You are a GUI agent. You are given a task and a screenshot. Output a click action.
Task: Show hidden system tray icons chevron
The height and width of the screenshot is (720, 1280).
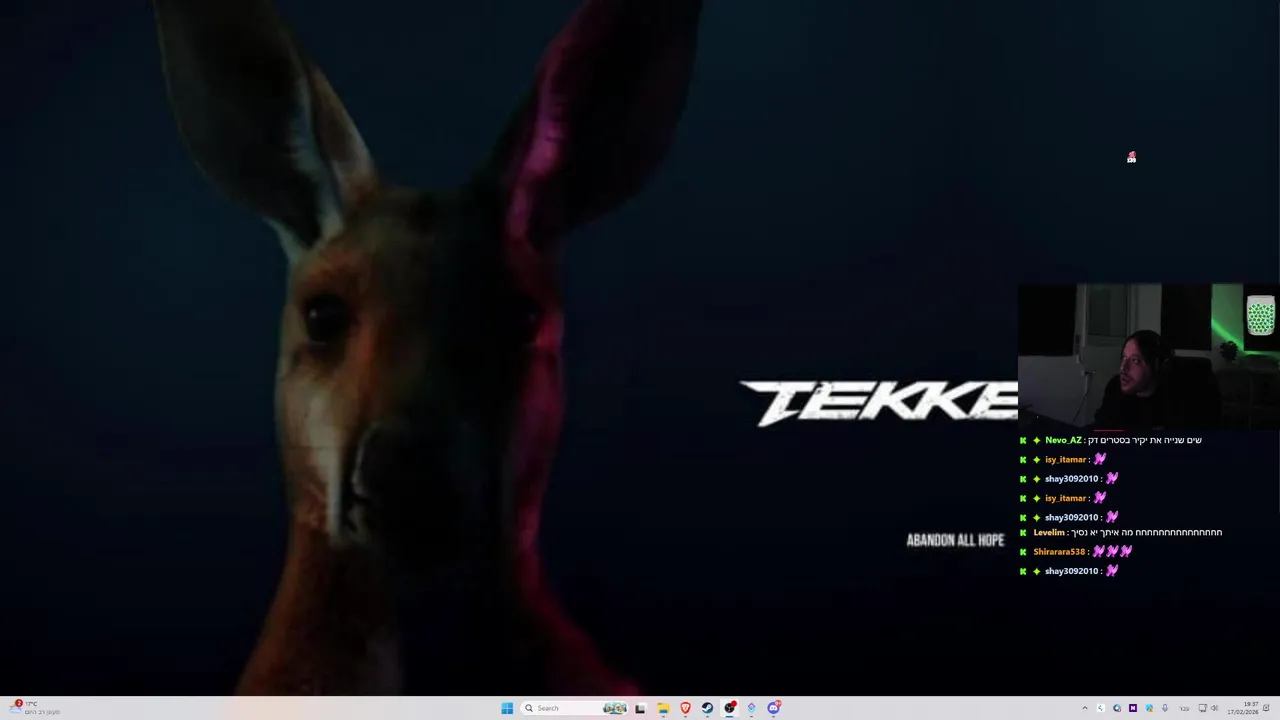click(1085, 708)
